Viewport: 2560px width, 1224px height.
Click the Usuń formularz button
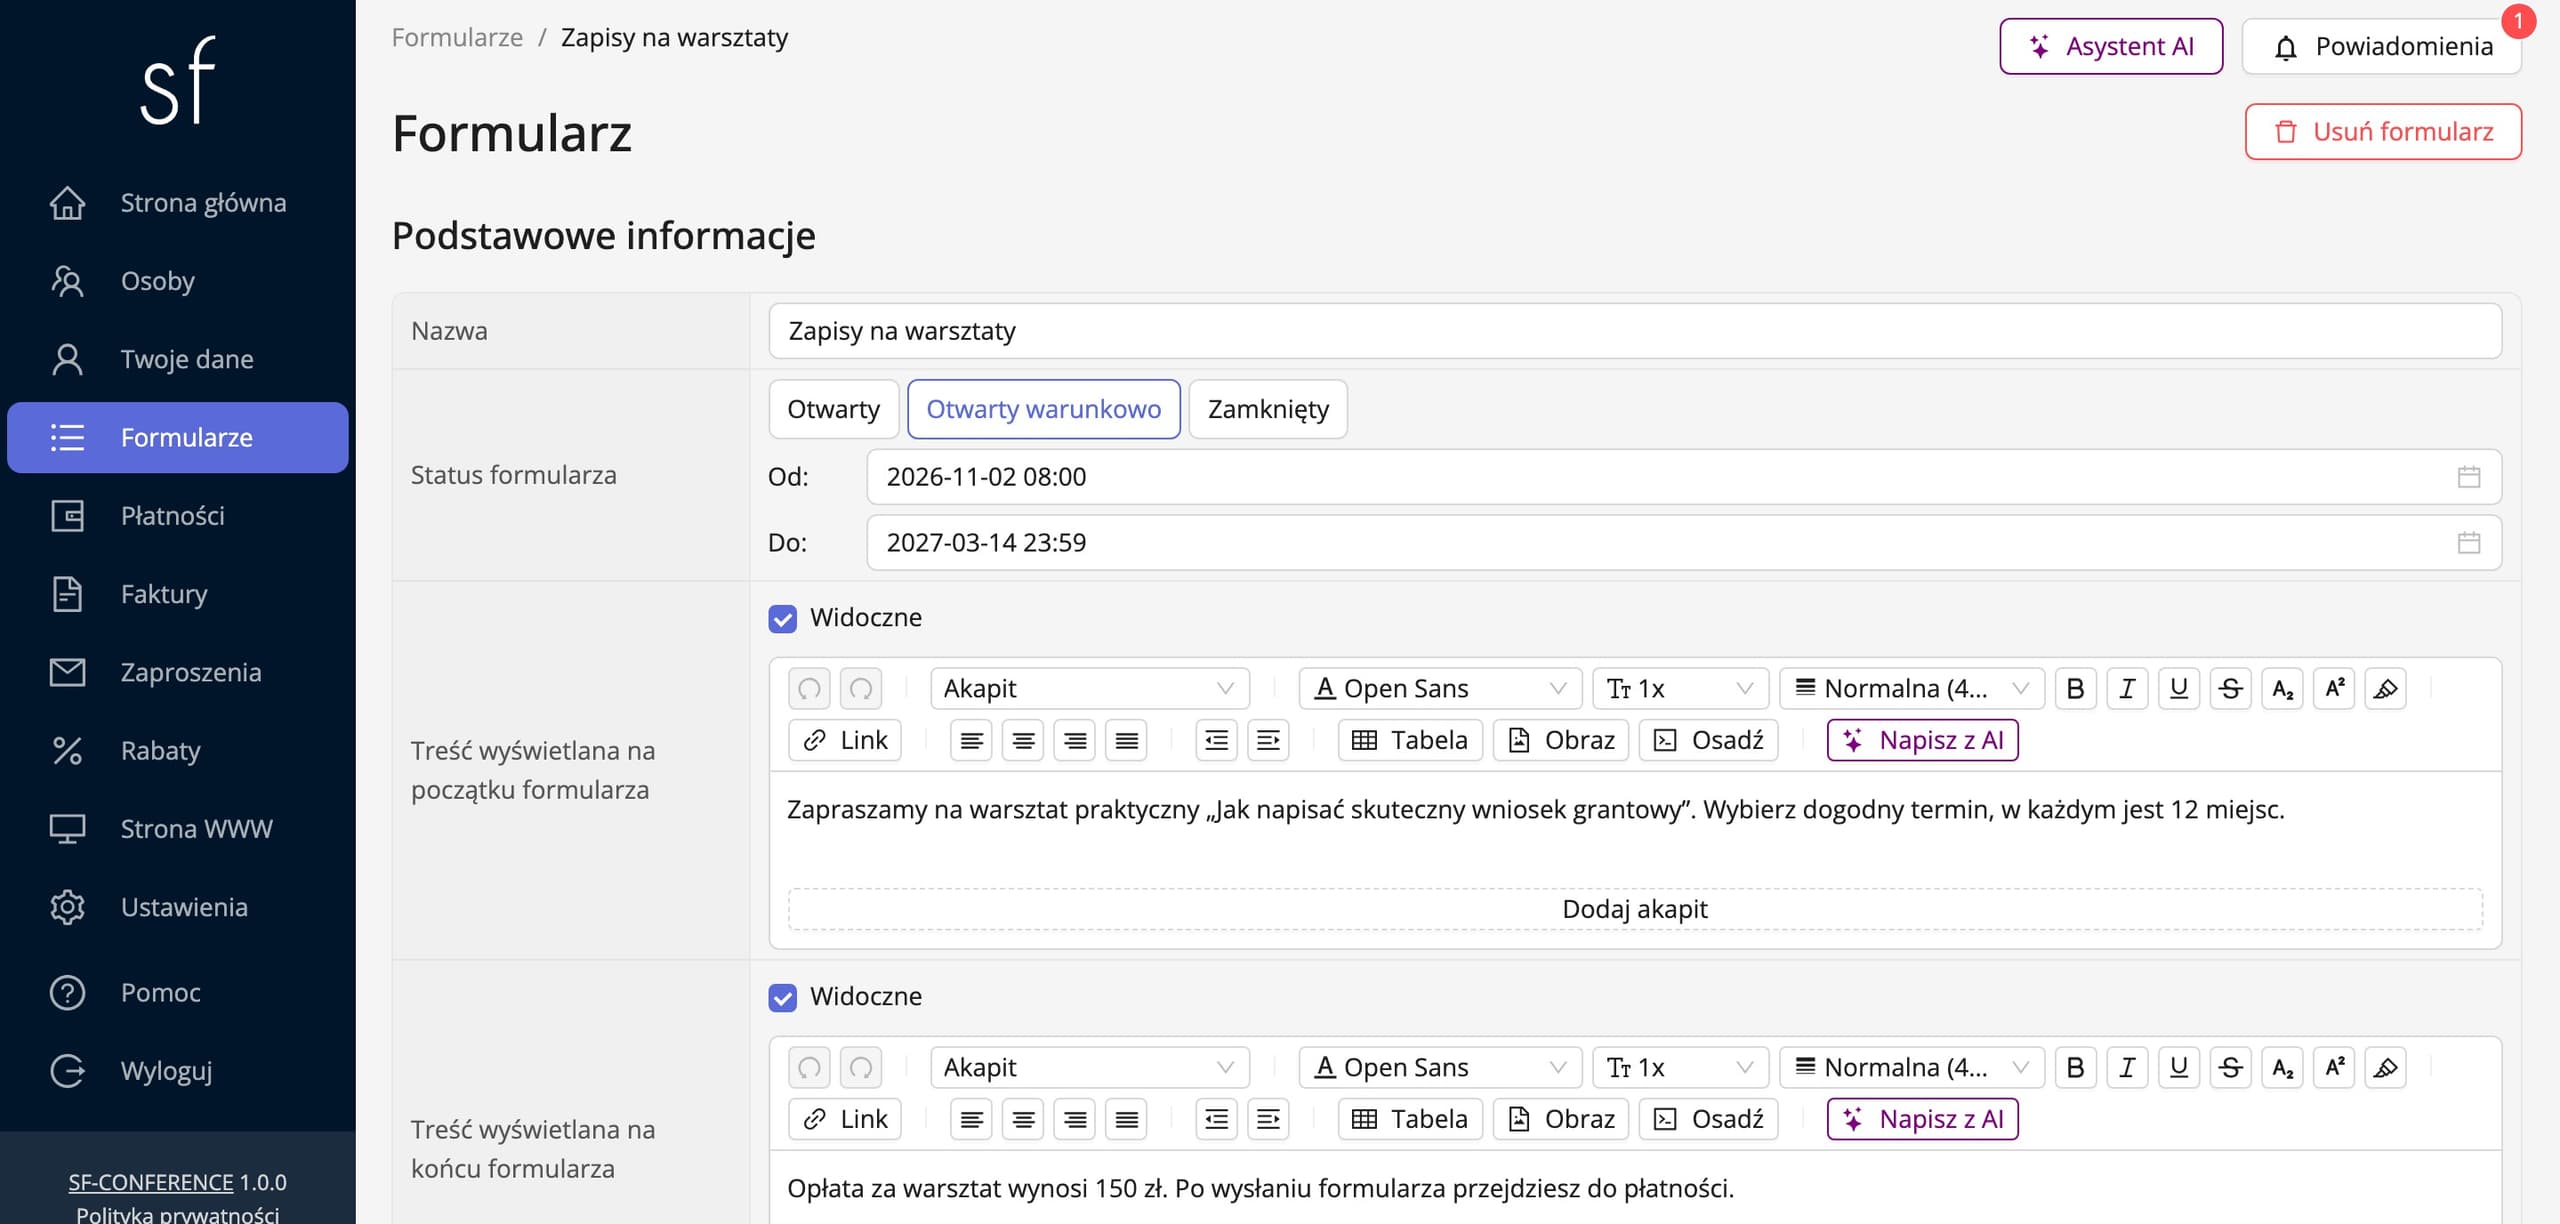pos(2383,131)
